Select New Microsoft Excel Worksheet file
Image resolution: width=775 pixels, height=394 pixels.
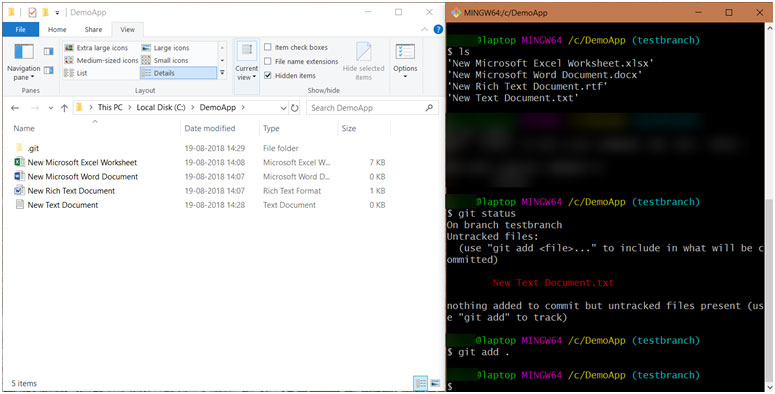pyautogui.click(x=82, y=163)
